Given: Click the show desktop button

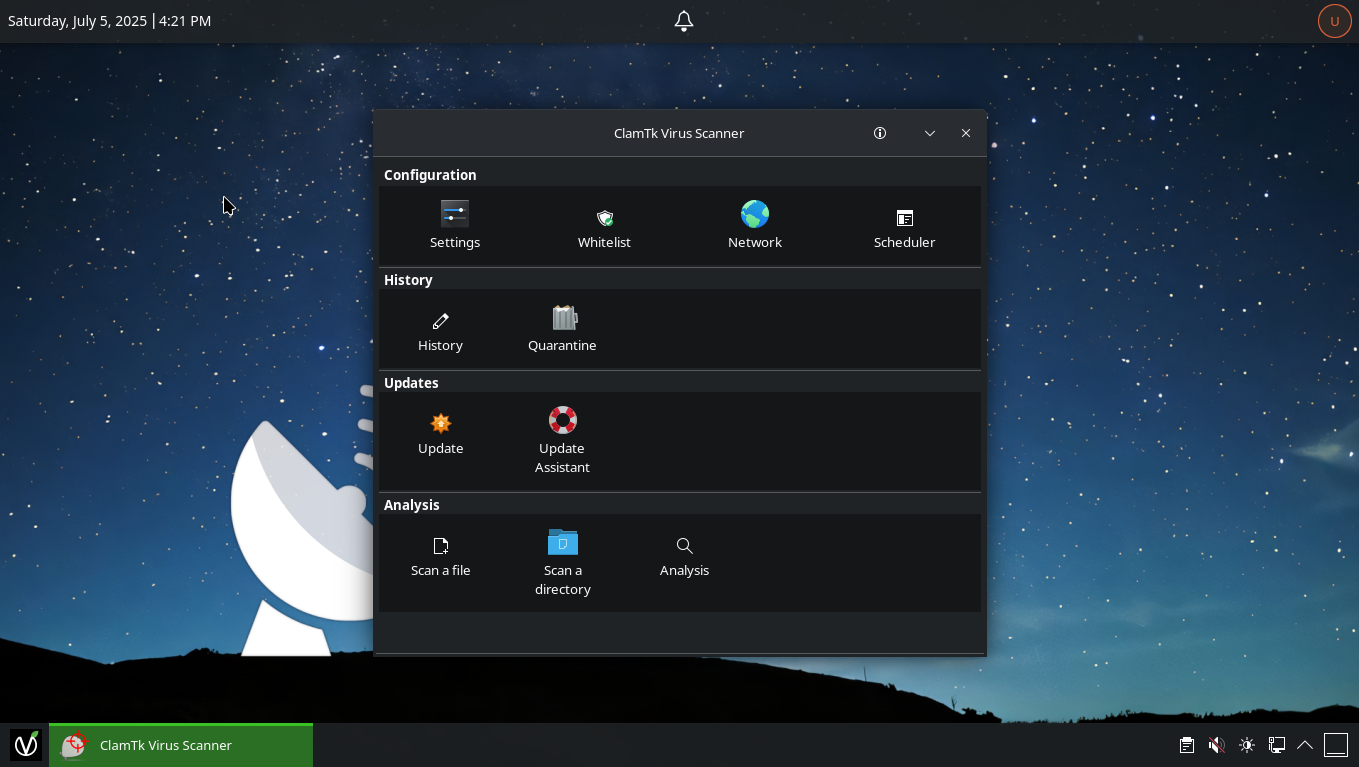Looking at the screenshot, I should tap(1336, 745).
